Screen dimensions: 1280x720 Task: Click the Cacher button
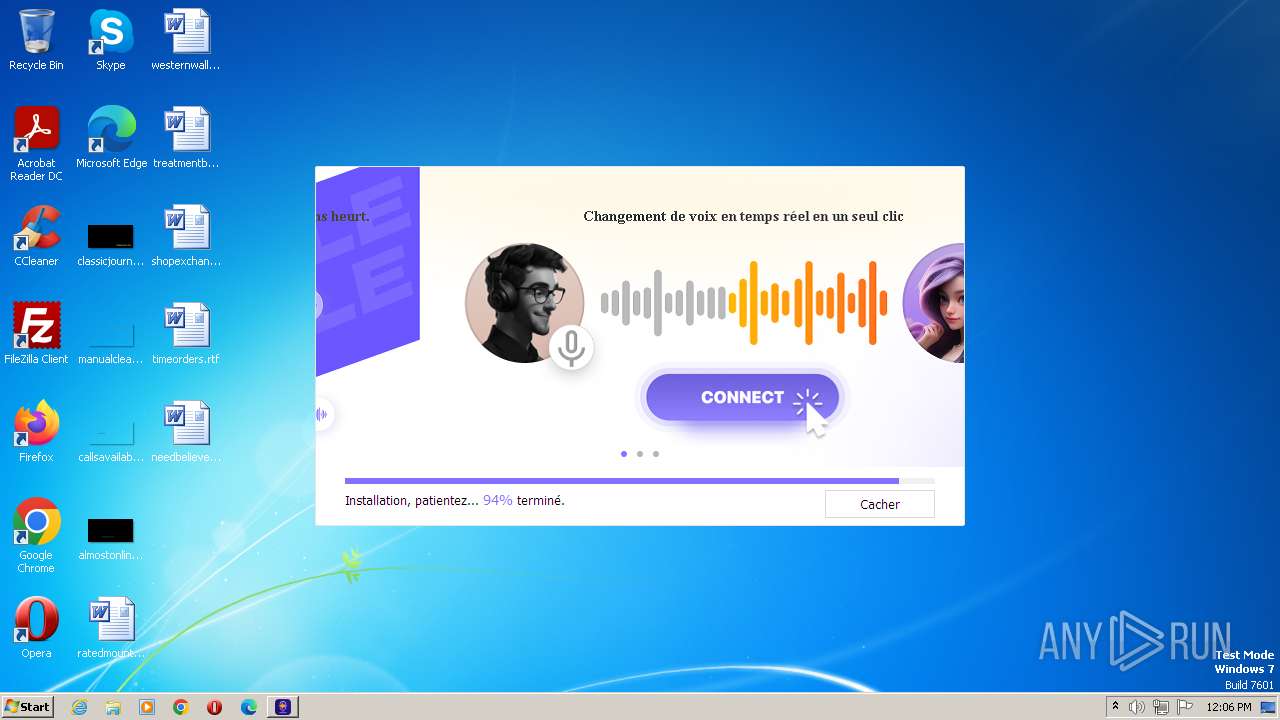[880, 504]
